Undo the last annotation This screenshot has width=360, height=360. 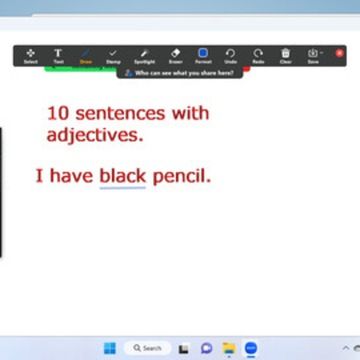[x=230, y=56]
